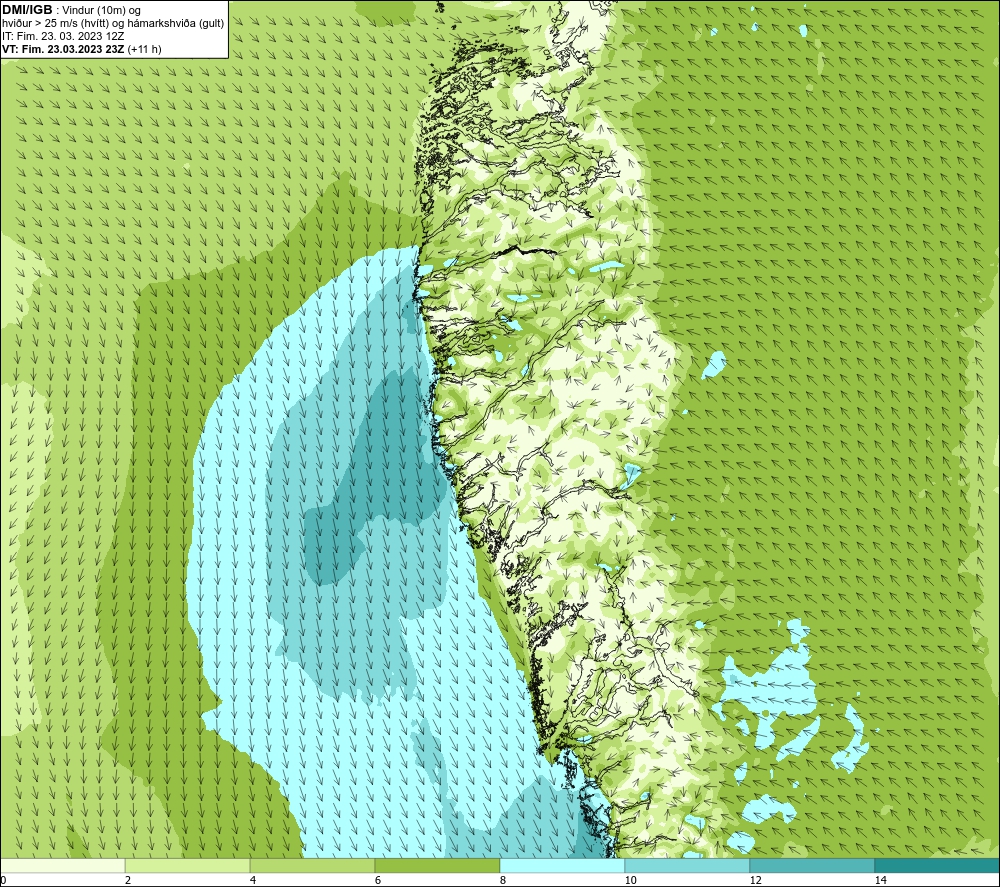Viewport: 1000px width, 887px height.
Task: Click the 'VT: Fim. 23.03.2023 23Z' valid time
Action: pyautogui.click(x=63, y=49)
